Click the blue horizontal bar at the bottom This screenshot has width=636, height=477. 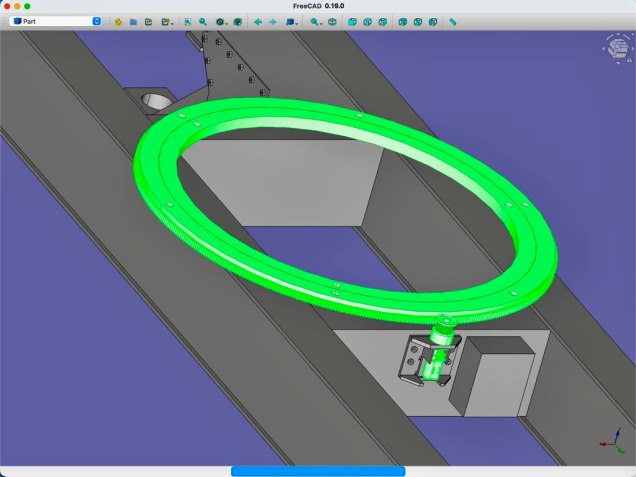point(318,471)
